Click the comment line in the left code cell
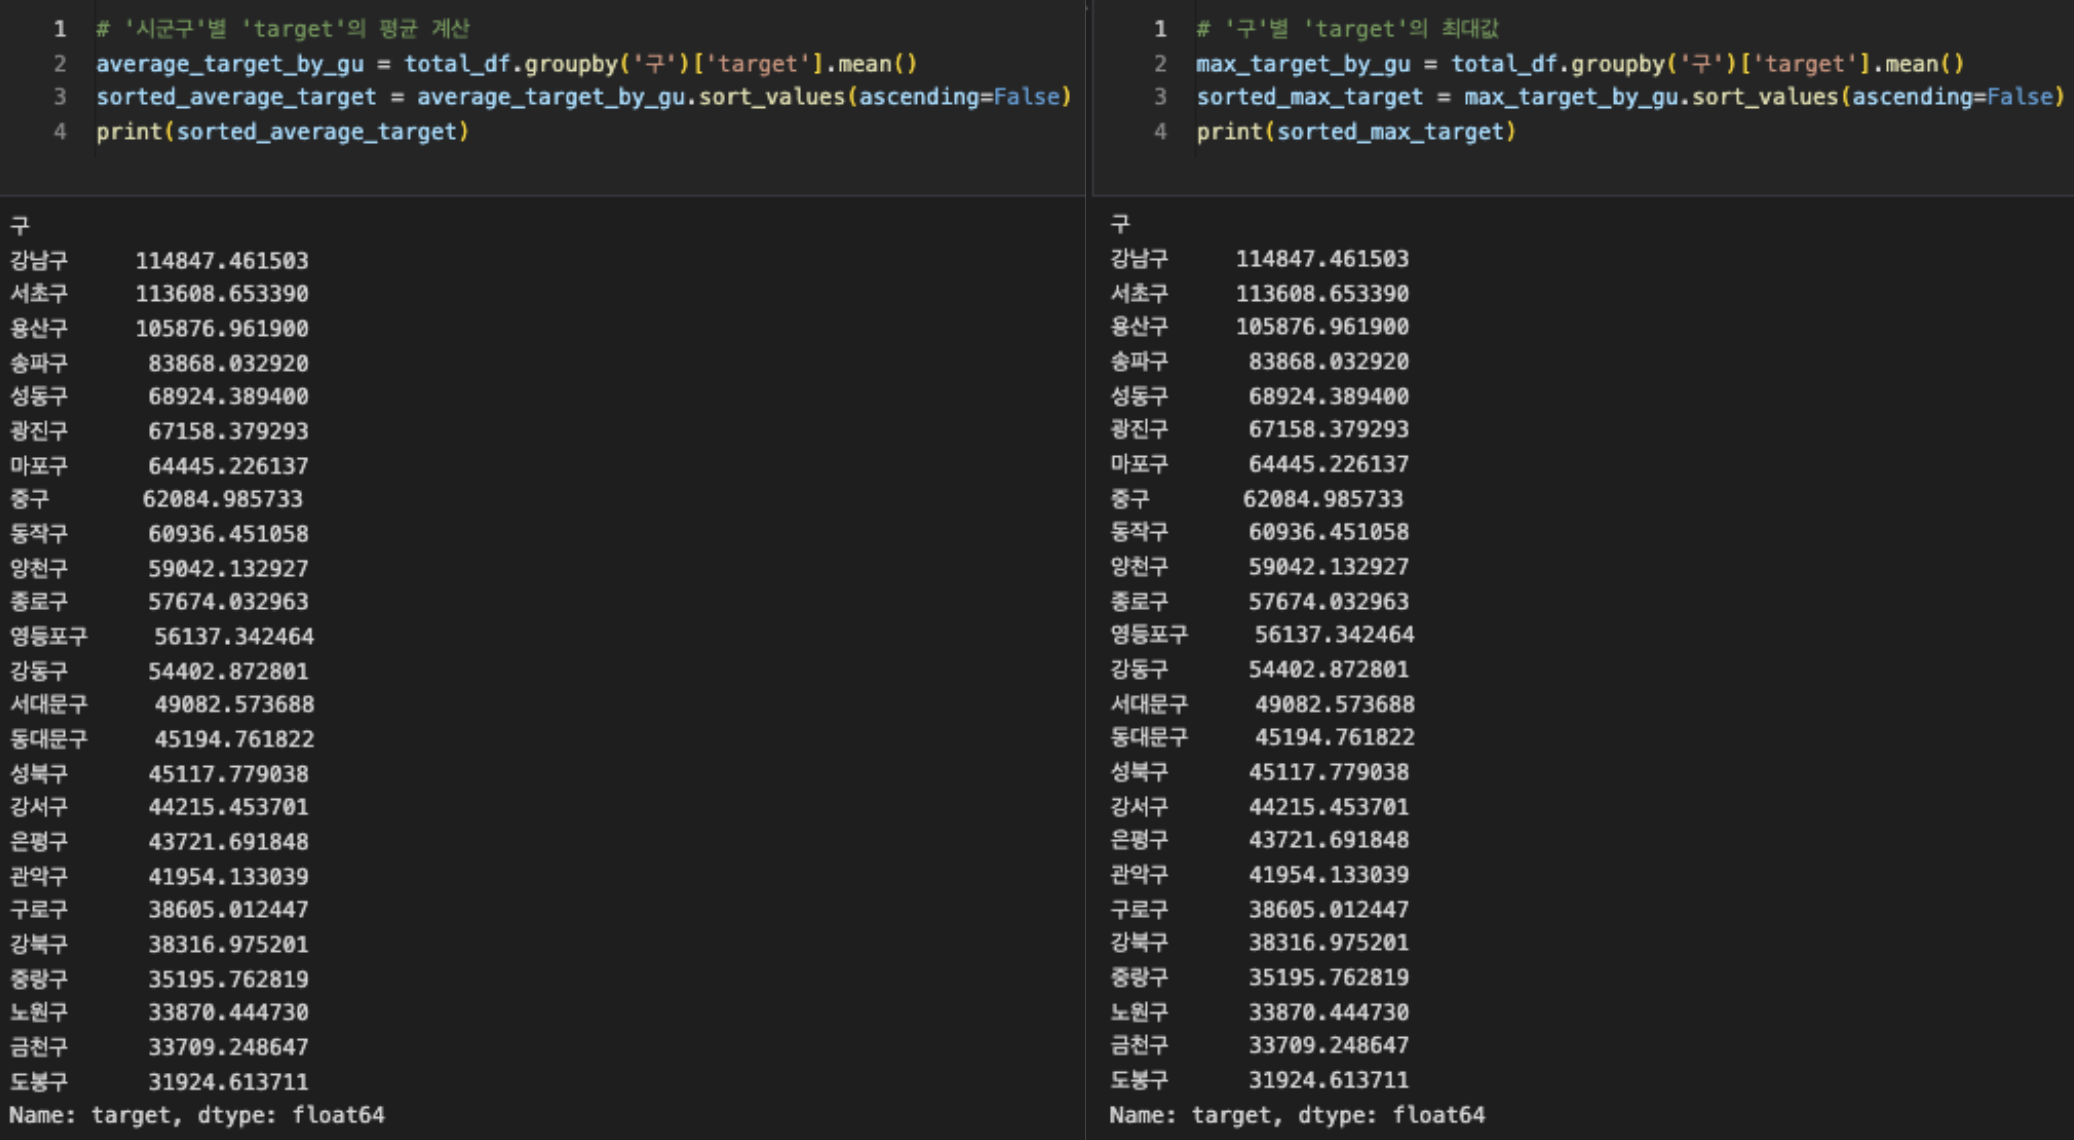The height and width of the screenshot is (1140, 2074). pyautogui.click(x=283, y=29)
